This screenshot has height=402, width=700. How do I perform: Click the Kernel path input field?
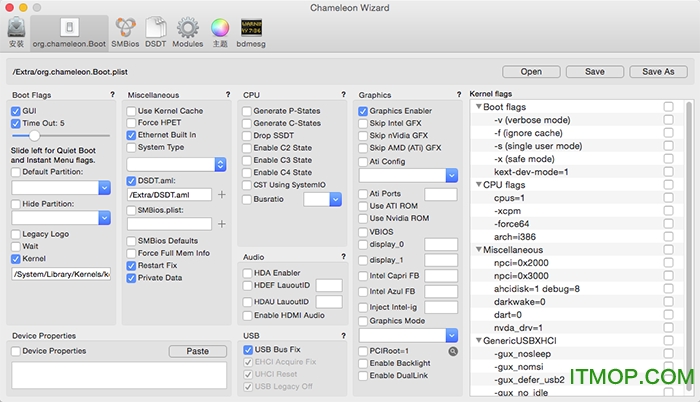point(60,273)
